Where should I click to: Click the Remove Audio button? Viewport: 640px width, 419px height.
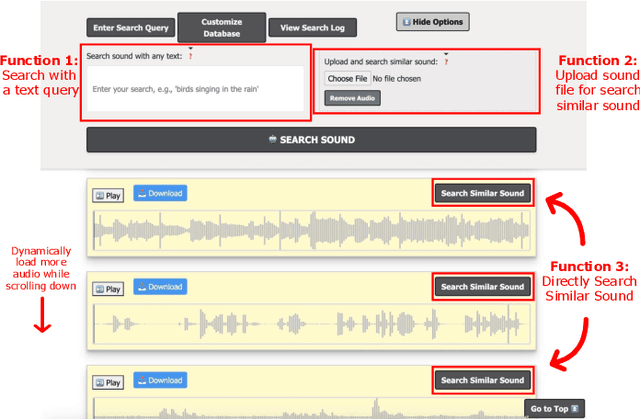(352, 98)
